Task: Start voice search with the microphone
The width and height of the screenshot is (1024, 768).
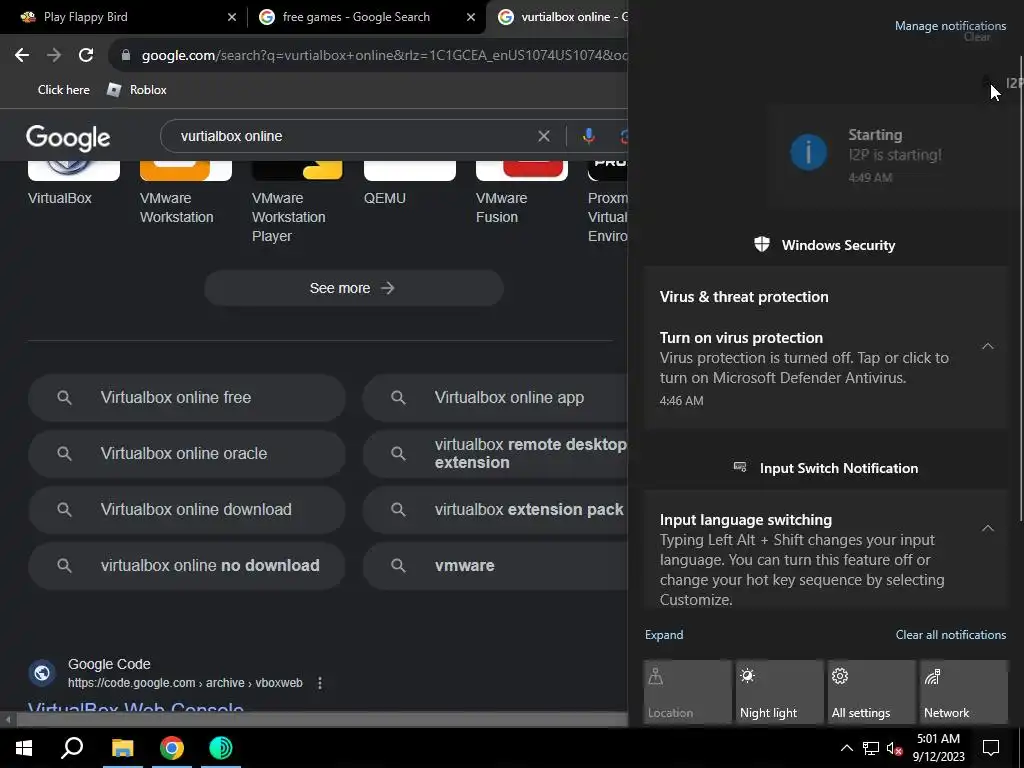Action: point(588,136)
